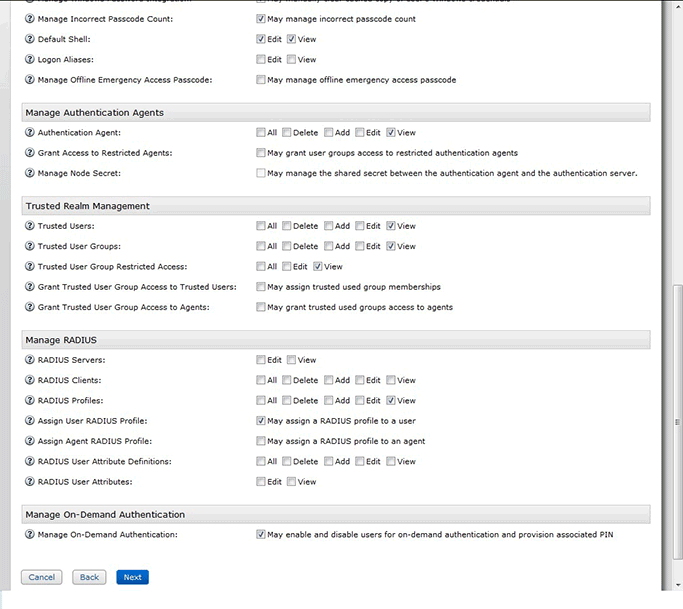Click help icon next to Trusted Users
683x609 pixels.
point(30,226)
